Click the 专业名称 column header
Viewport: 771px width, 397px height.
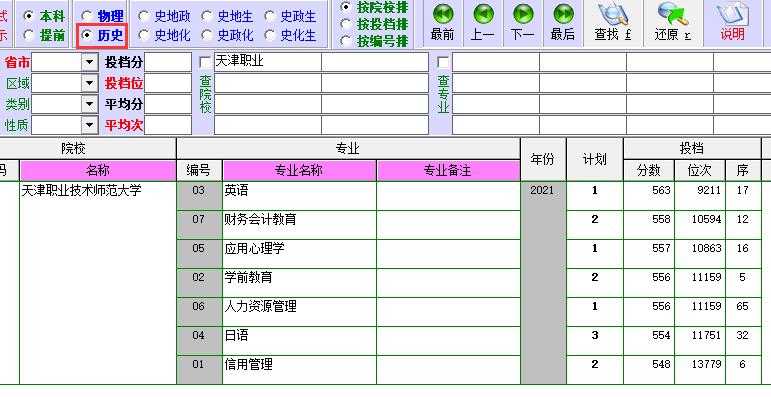(x=299, y=170)
